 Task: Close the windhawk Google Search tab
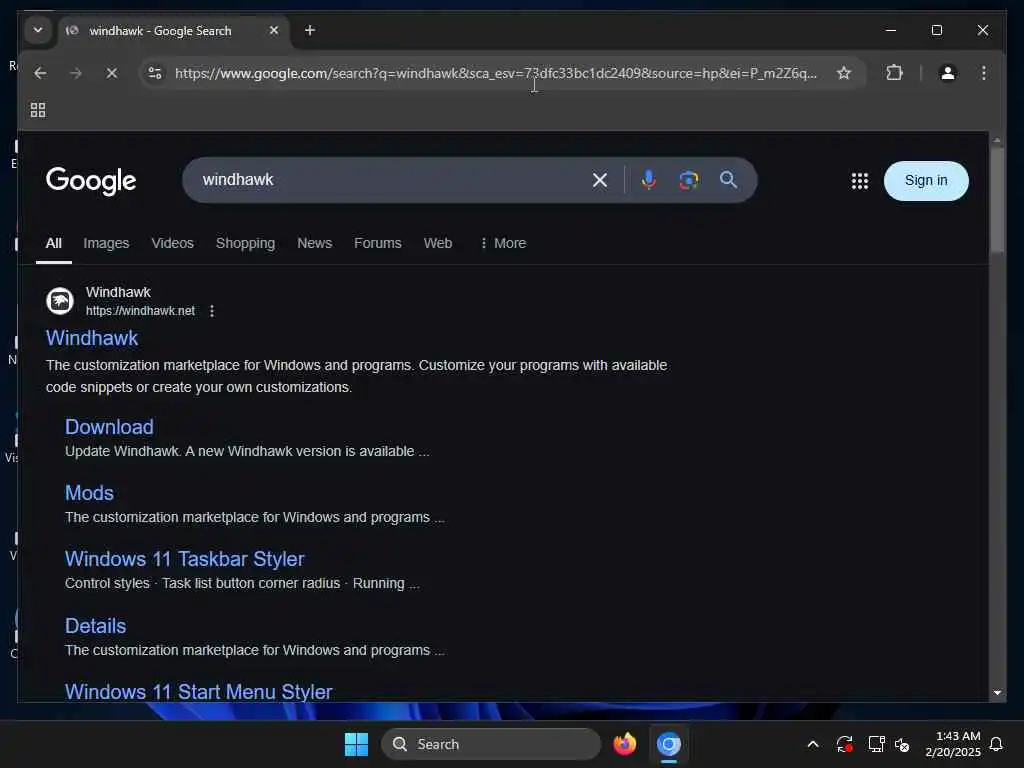[x=274, y=30]
